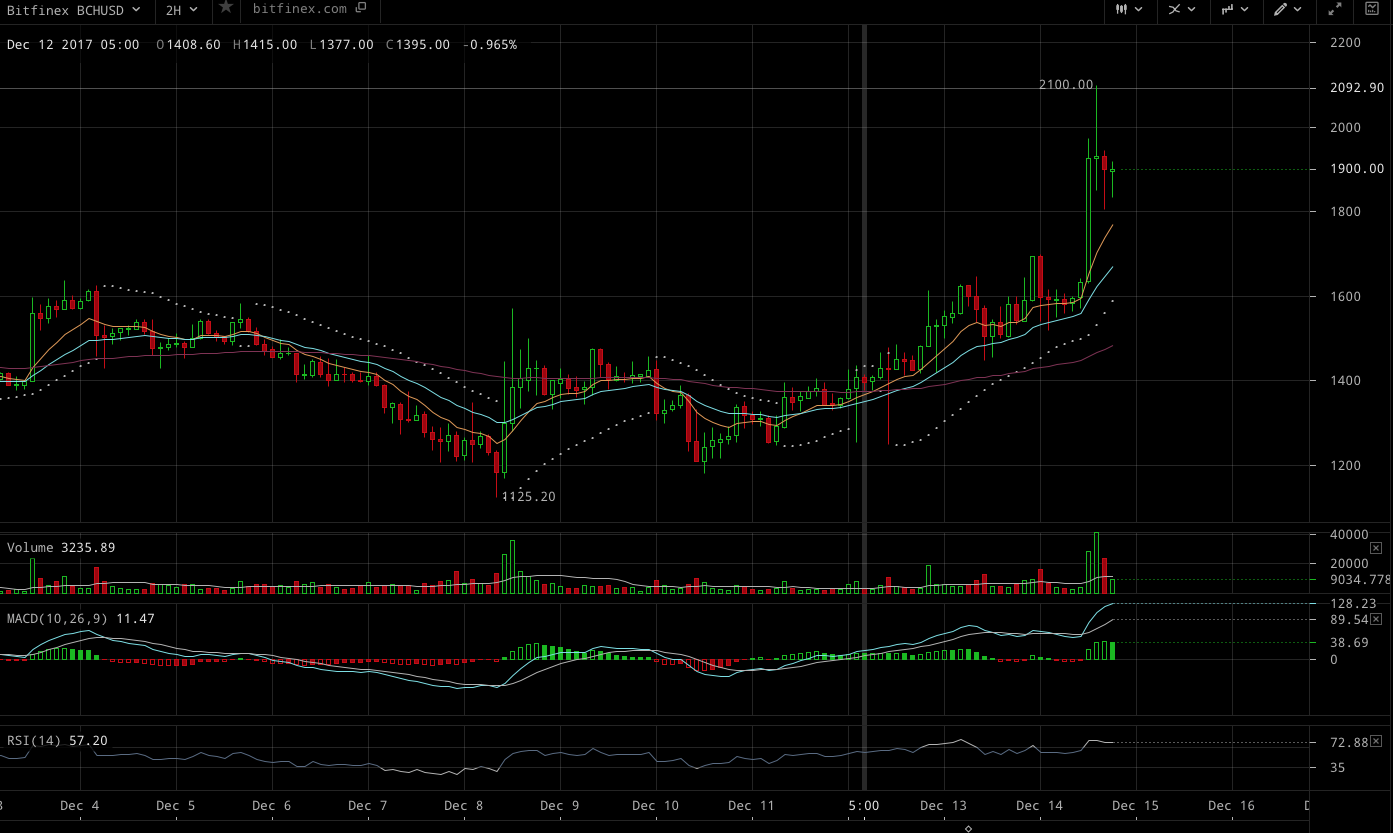Image resolution: width=1393 pixels, height=833 pixels.
Task: Click the Dec 11 date label
Action: point(752,806)
